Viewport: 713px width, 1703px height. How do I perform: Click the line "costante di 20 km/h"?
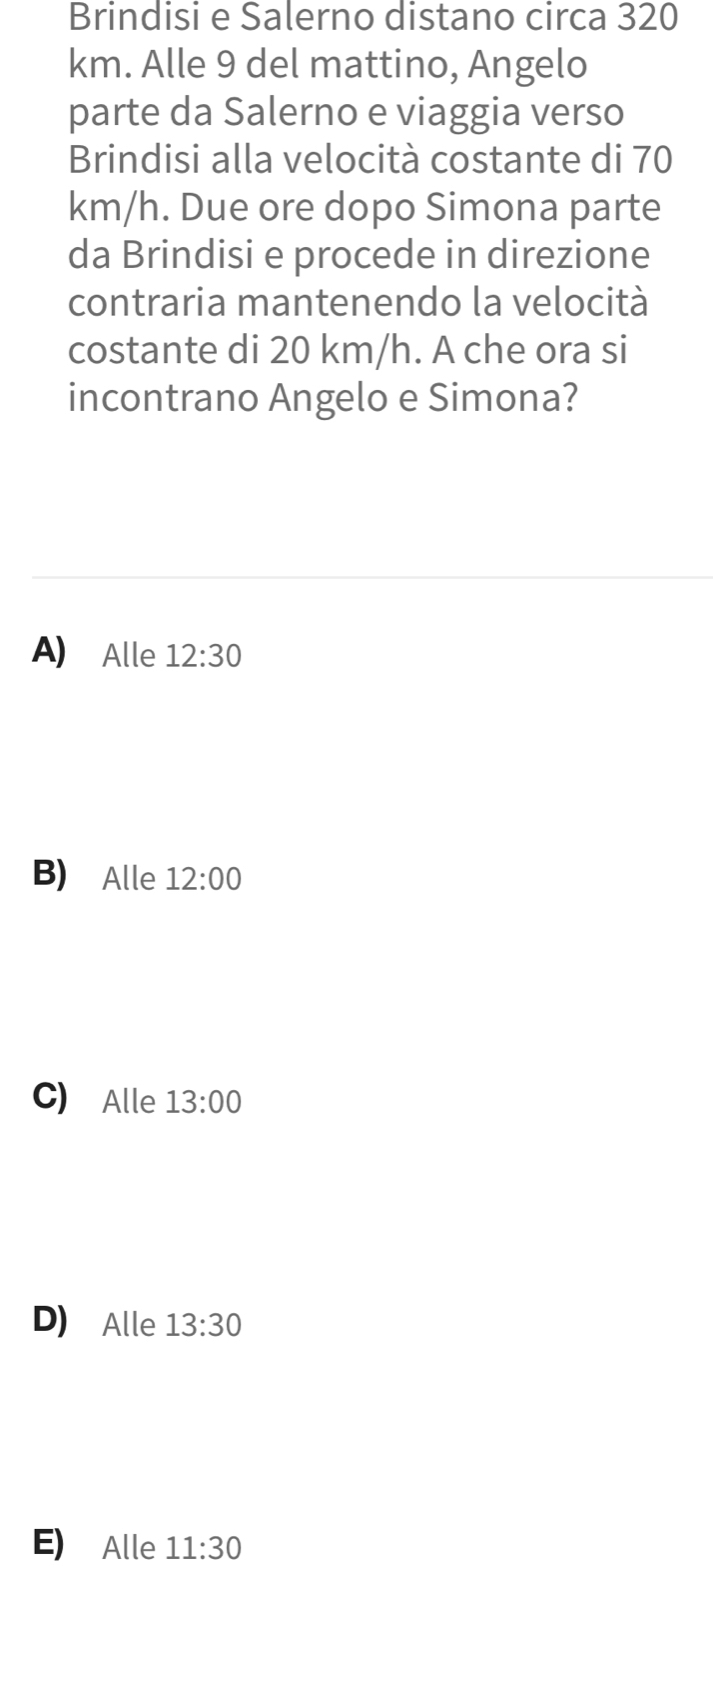(x=348, y=351)
